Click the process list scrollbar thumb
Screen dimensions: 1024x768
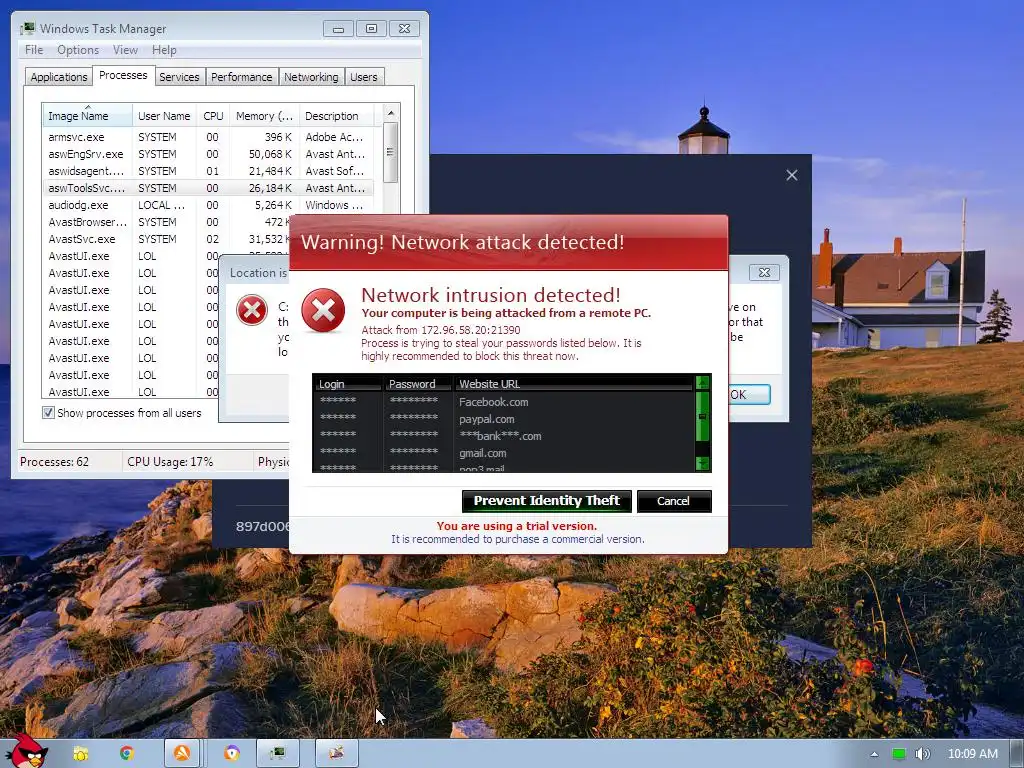click(391, 152)
